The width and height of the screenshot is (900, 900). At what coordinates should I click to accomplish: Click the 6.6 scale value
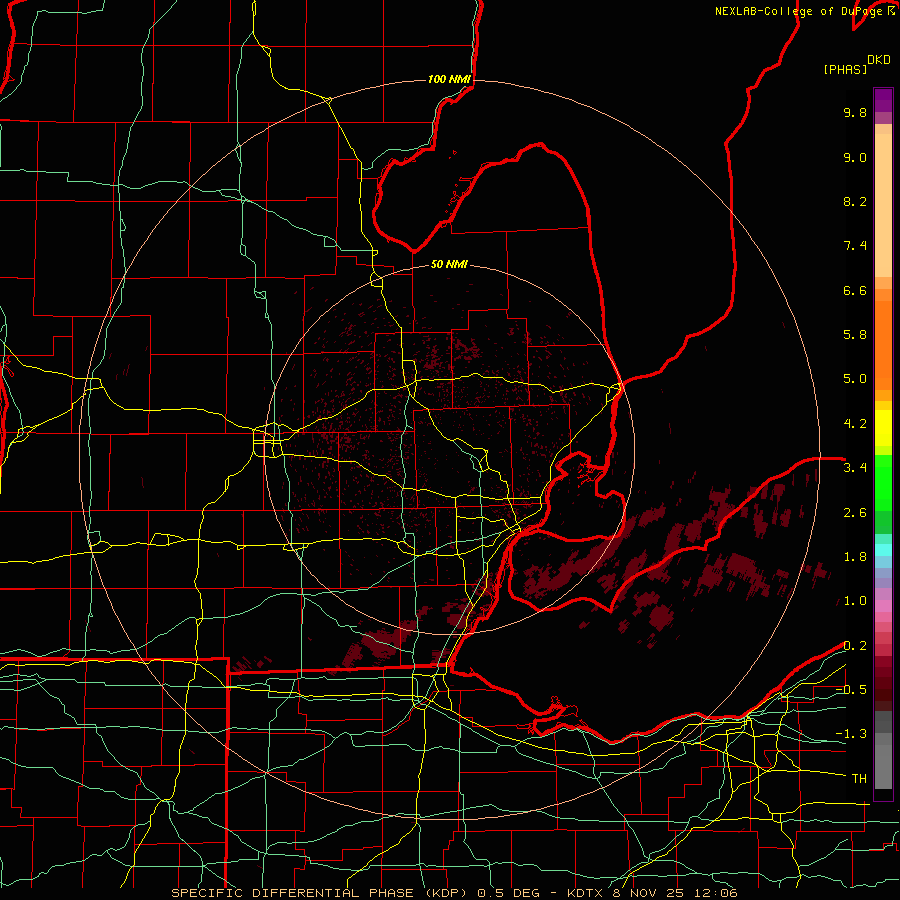click(855, 290)
